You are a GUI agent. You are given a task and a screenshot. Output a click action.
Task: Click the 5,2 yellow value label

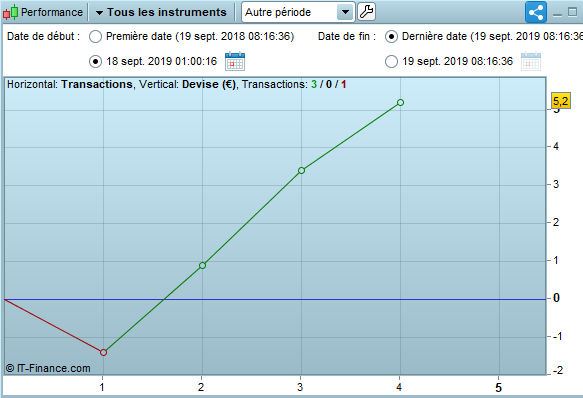pos(561,101)
